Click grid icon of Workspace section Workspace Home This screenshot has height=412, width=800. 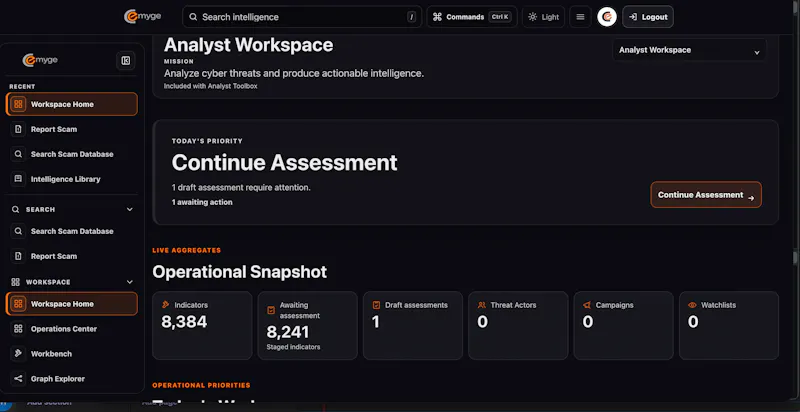pos(18,304)
